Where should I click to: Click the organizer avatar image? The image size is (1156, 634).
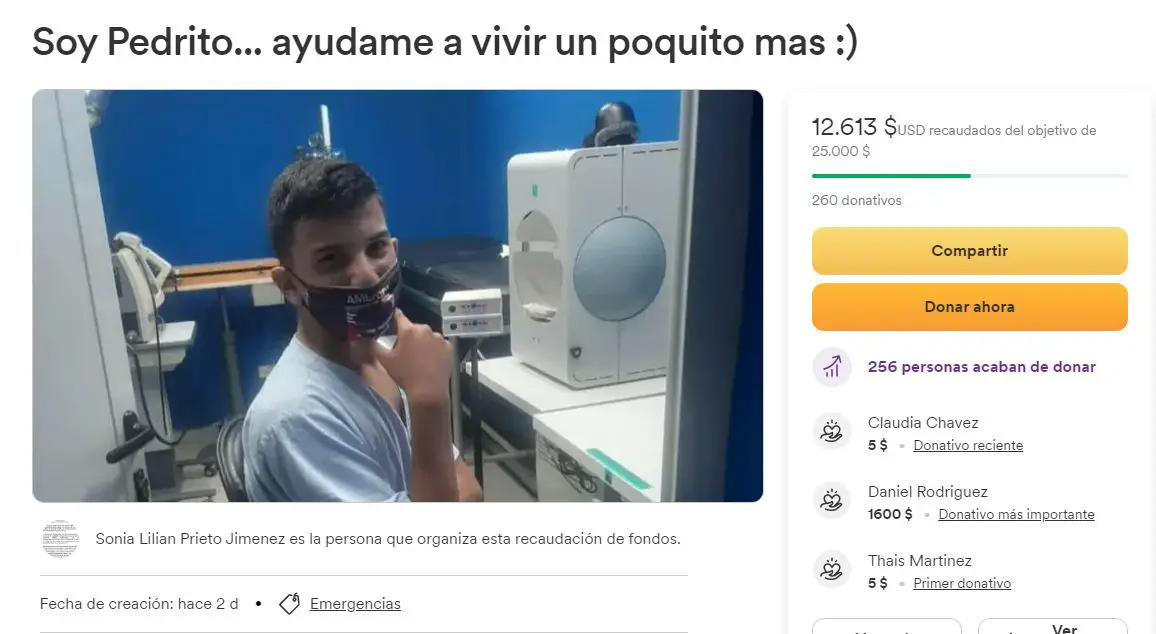(x=60, y=539)
